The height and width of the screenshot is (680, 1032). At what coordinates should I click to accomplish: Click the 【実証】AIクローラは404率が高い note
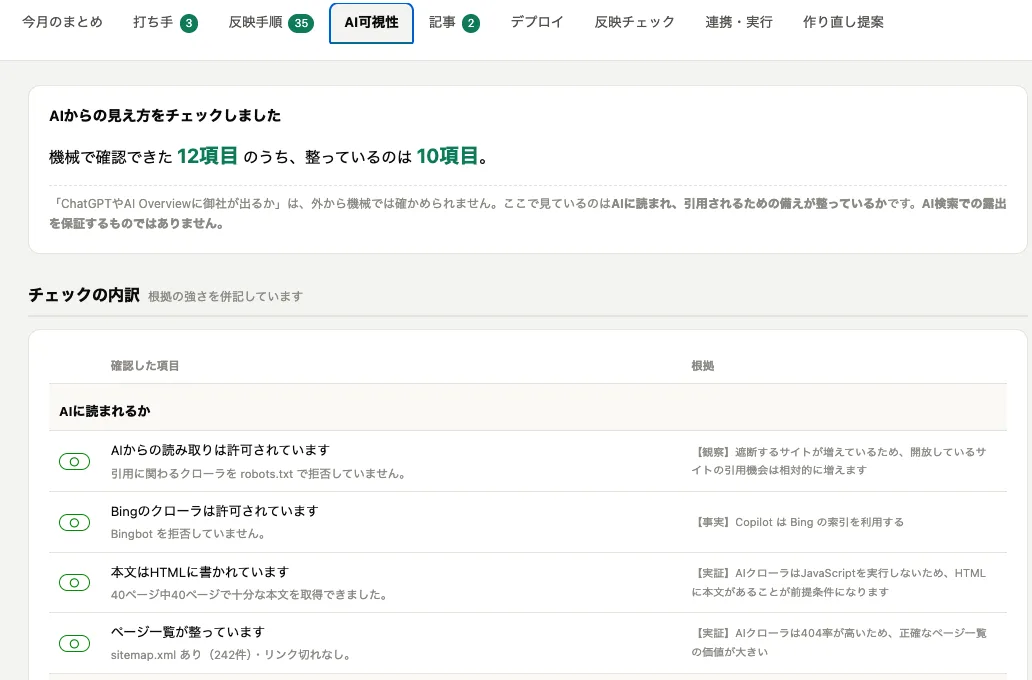pos(839,642)
